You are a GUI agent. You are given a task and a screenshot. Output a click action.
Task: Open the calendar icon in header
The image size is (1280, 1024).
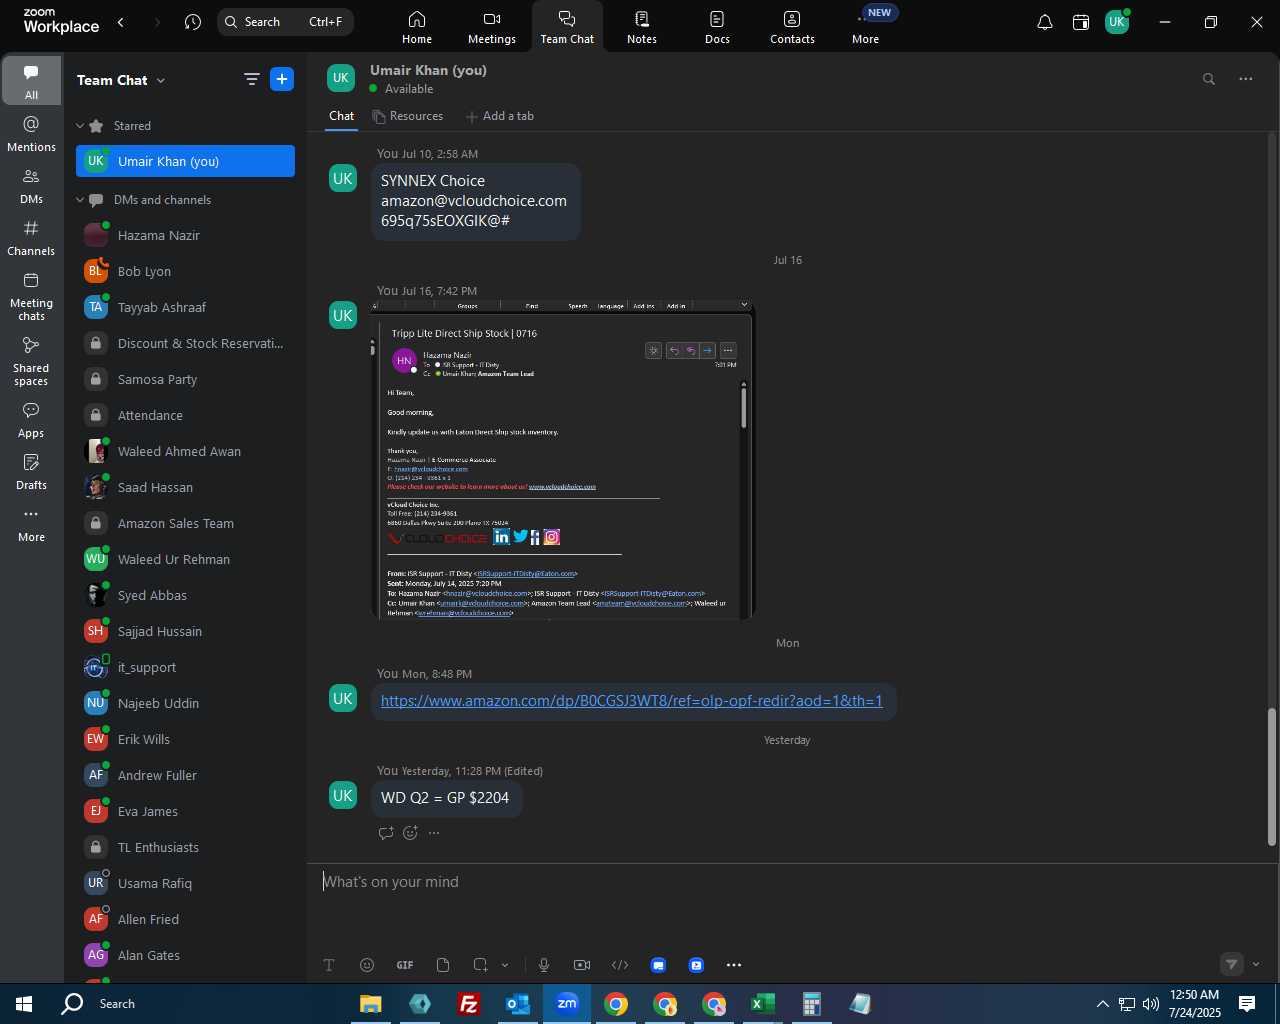coord(1081,22)
